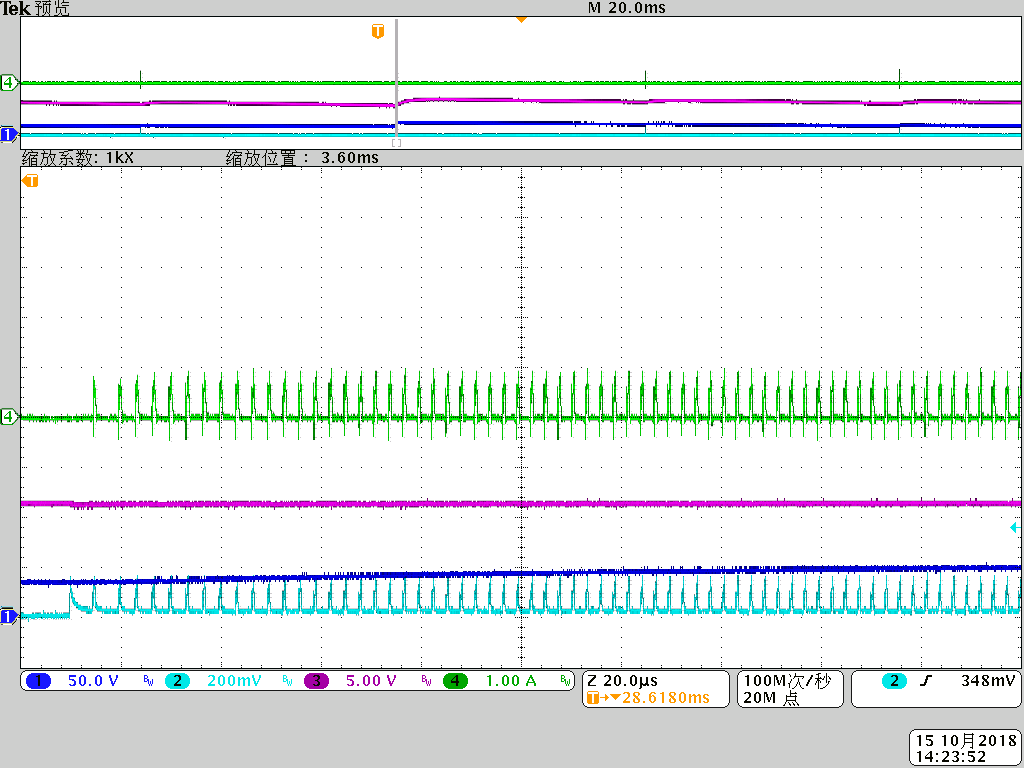This screenshot has width=1024, height=768.
Task: Click the 50.0 V channel 1 scale readout
Action: click(93, 680)
